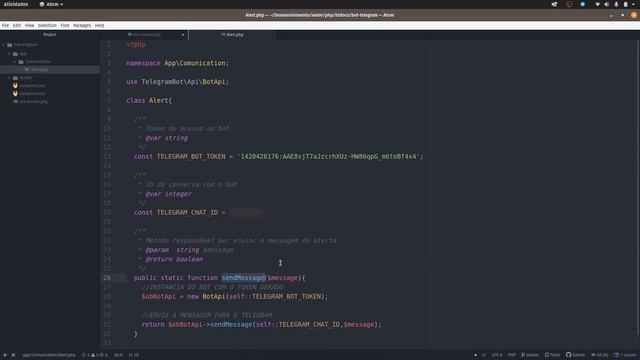640x360 pixels.
Task: Open the Help menu
Action: (x=100, y=25)
